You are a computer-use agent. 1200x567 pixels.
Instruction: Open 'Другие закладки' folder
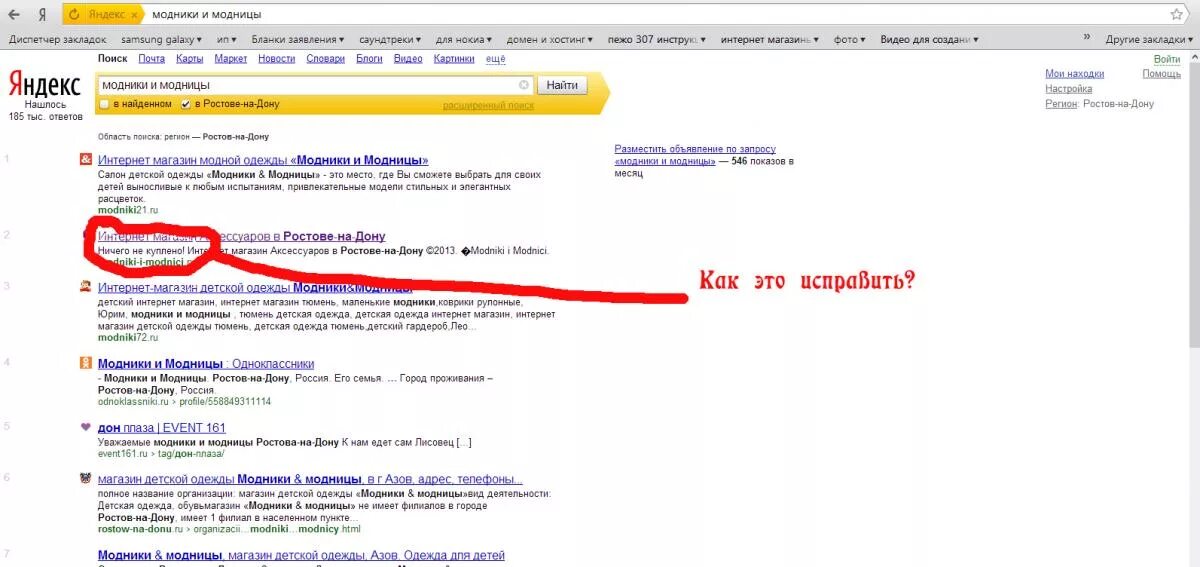click(1150, 40)
